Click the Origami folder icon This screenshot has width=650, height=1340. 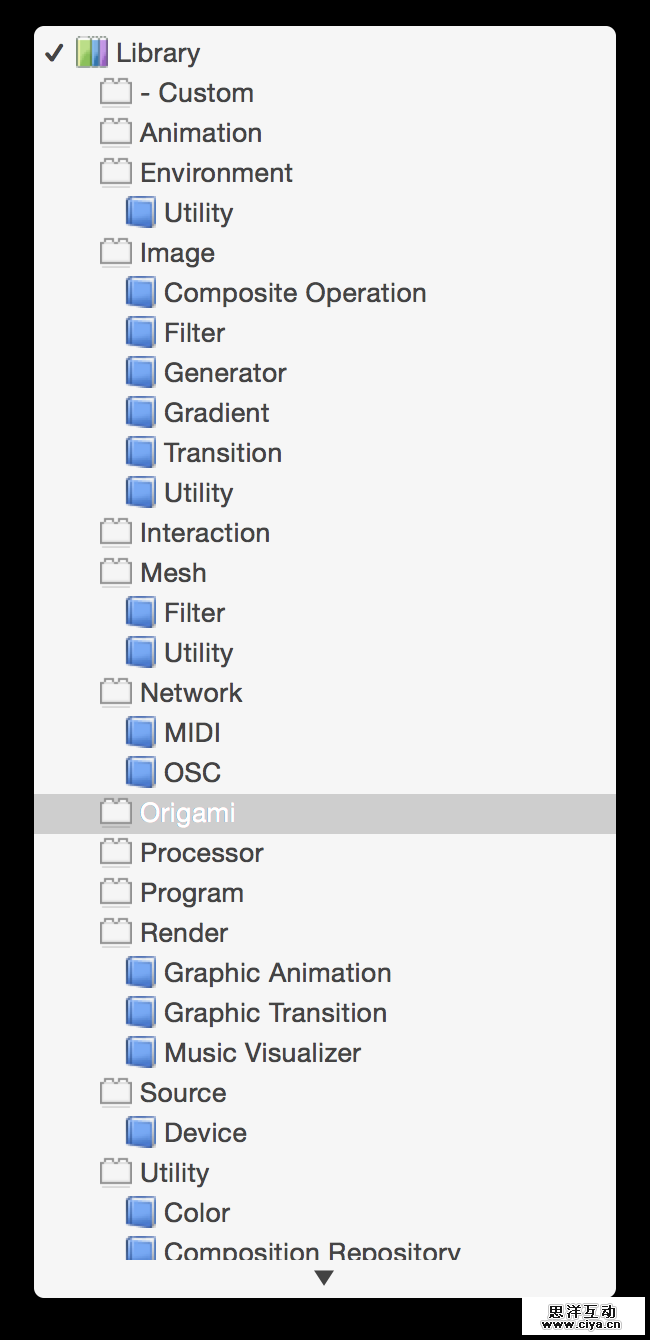(116, 813)
